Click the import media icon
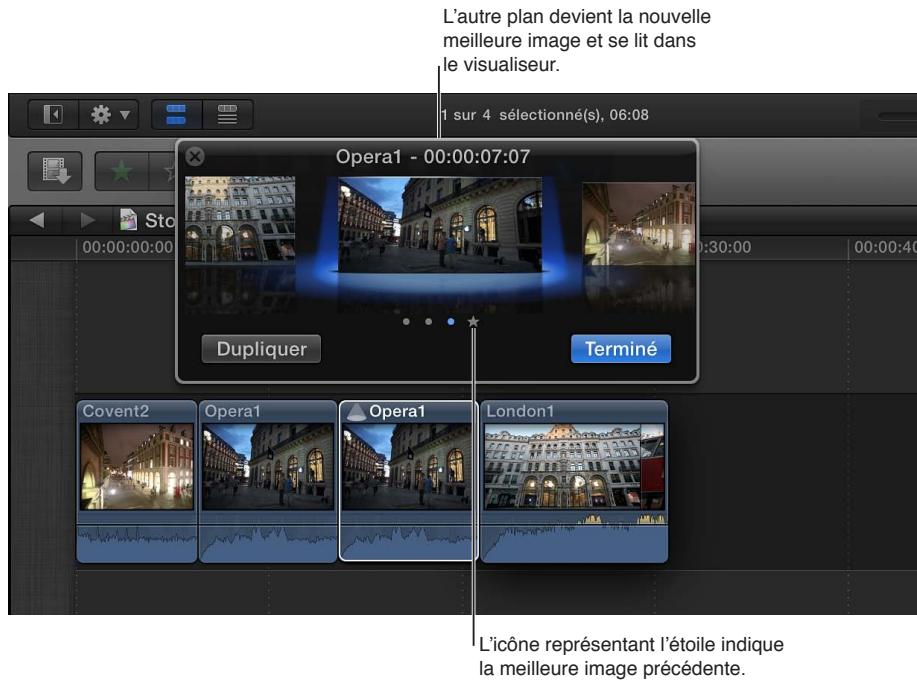 (55, 171)
